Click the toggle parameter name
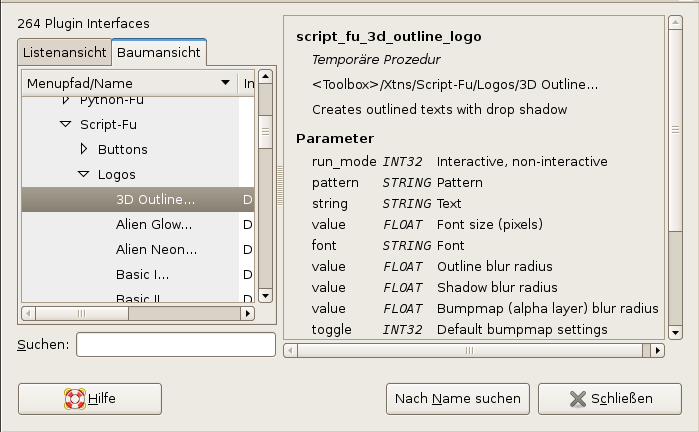Screen dimensions: 699x432 tap(332, 329)
